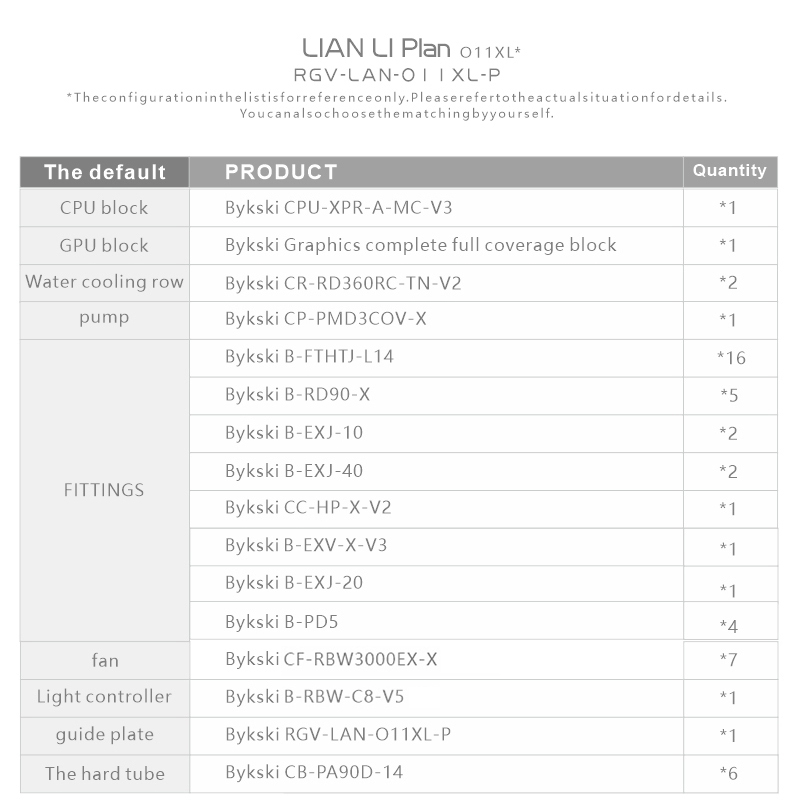
Task: Click 'The default' column header
Action: pos(105,172)
